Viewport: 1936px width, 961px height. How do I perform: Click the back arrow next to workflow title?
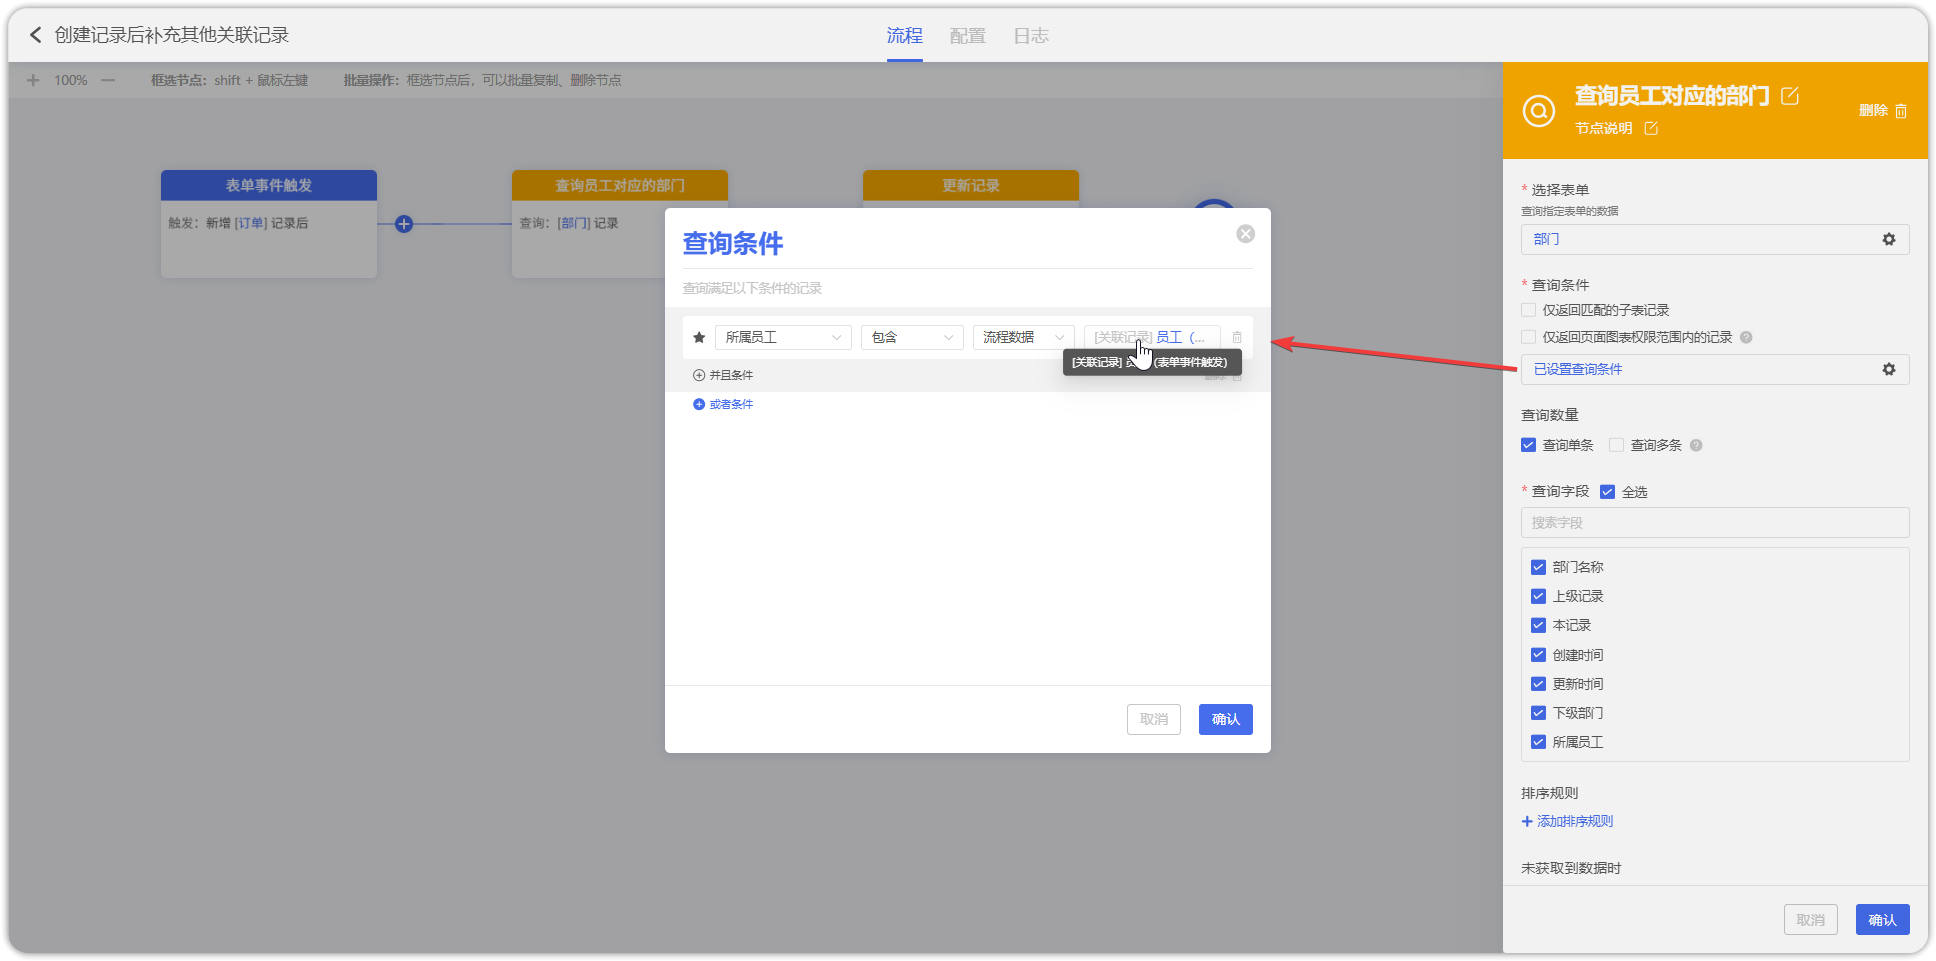click(36, 35)
